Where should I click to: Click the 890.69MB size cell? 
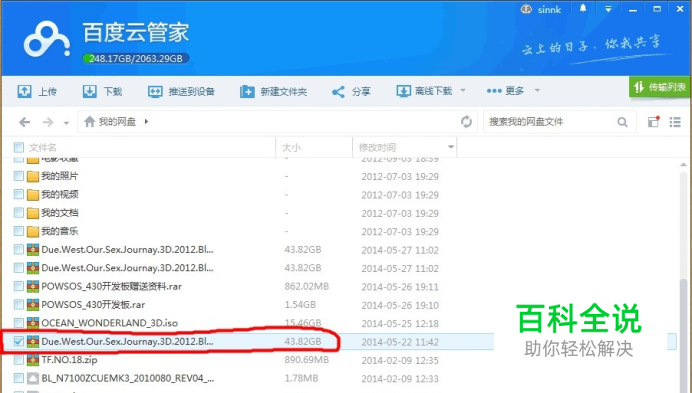click(x=307, y=360)
